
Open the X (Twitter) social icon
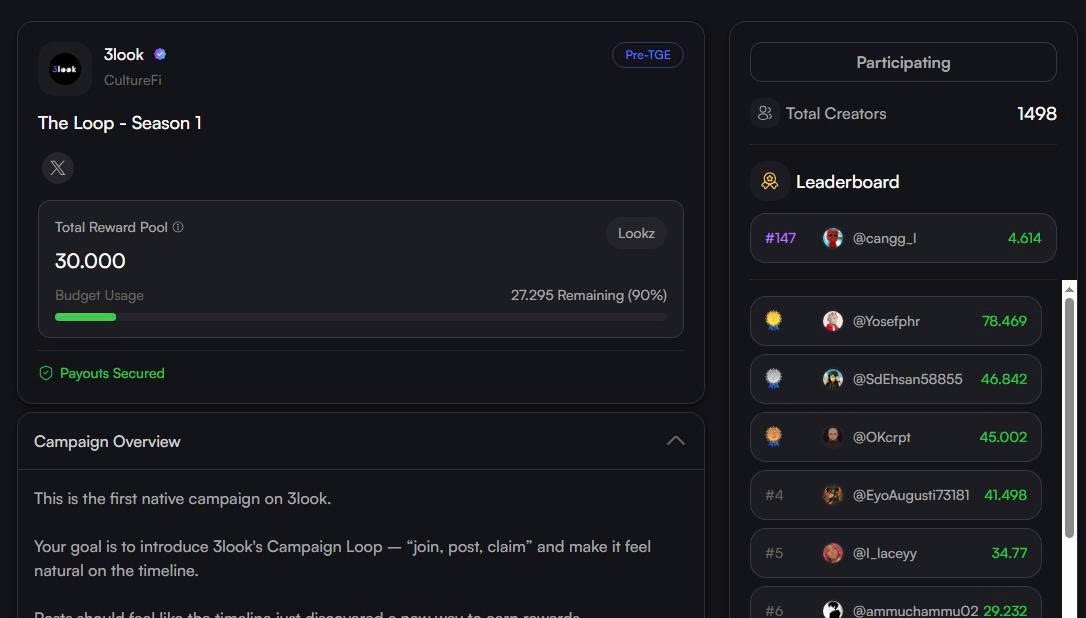[58, 168]
